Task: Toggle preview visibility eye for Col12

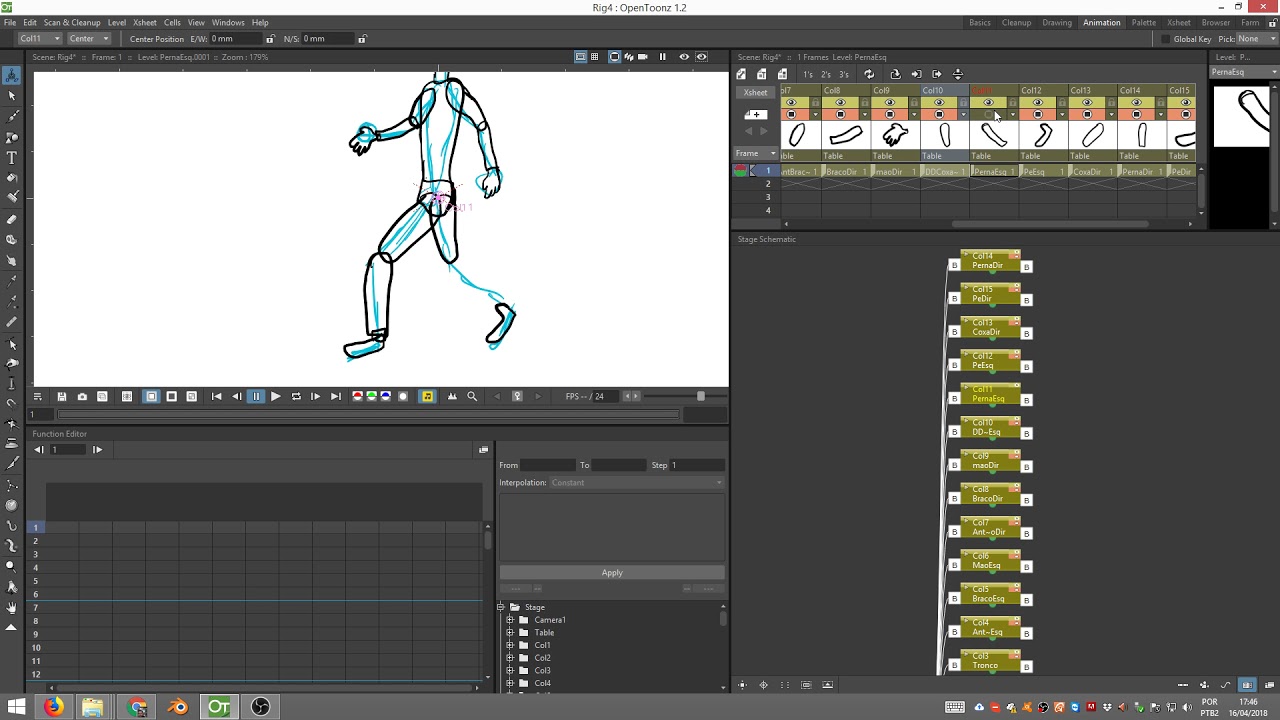Action: tap(1037, 102)
